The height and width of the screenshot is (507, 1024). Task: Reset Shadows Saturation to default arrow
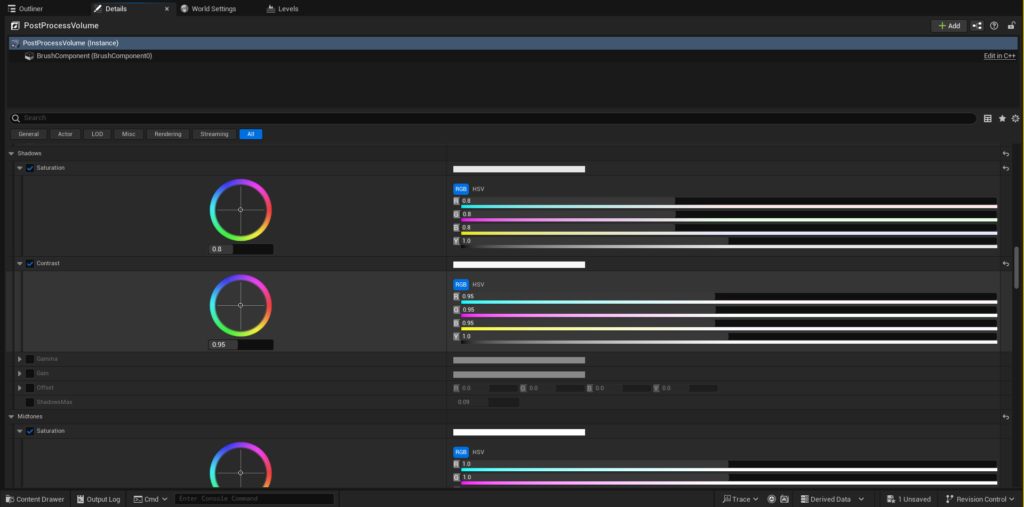click(1006, 168)
